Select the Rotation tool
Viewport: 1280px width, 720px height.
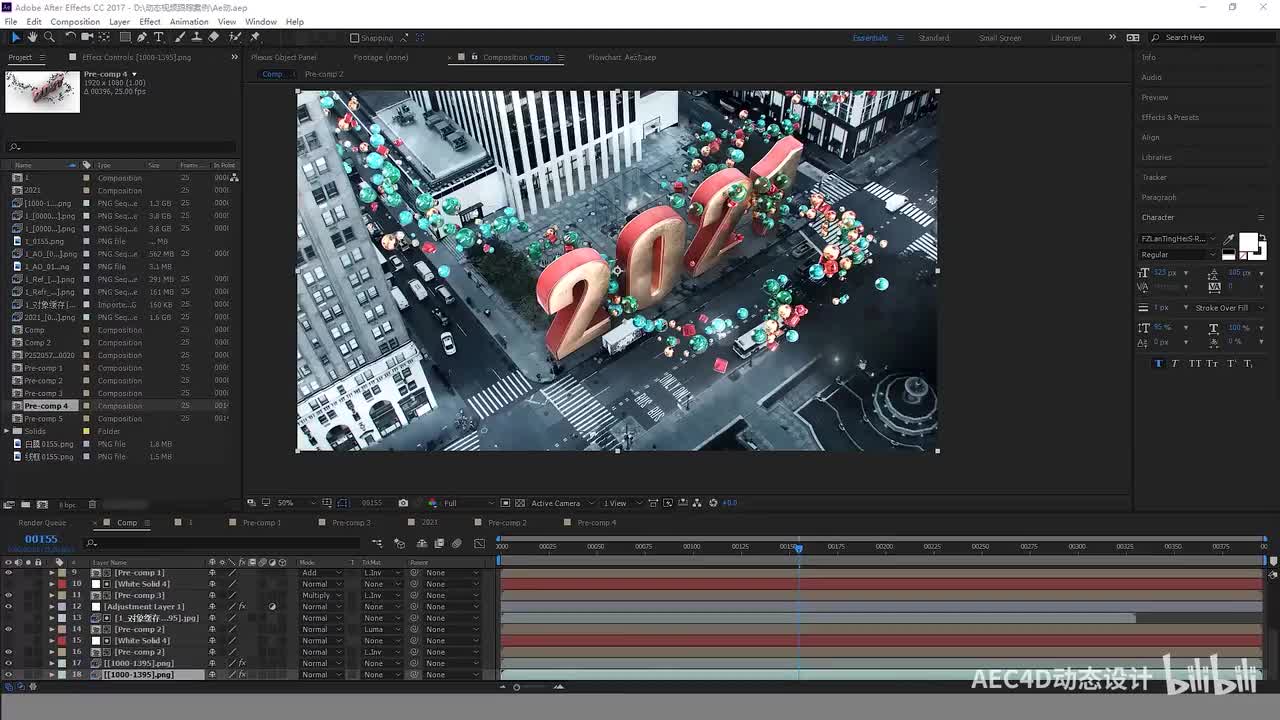(70, 37)
